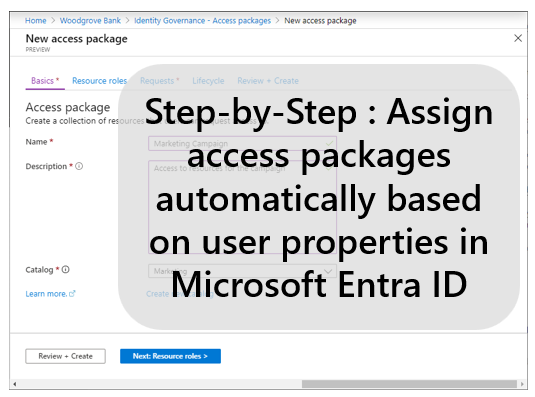This screenshot has width=535, height=397.
Task: Switch to the Lifecycle tab
Action: pyautogui.click(x=208, y=81)
